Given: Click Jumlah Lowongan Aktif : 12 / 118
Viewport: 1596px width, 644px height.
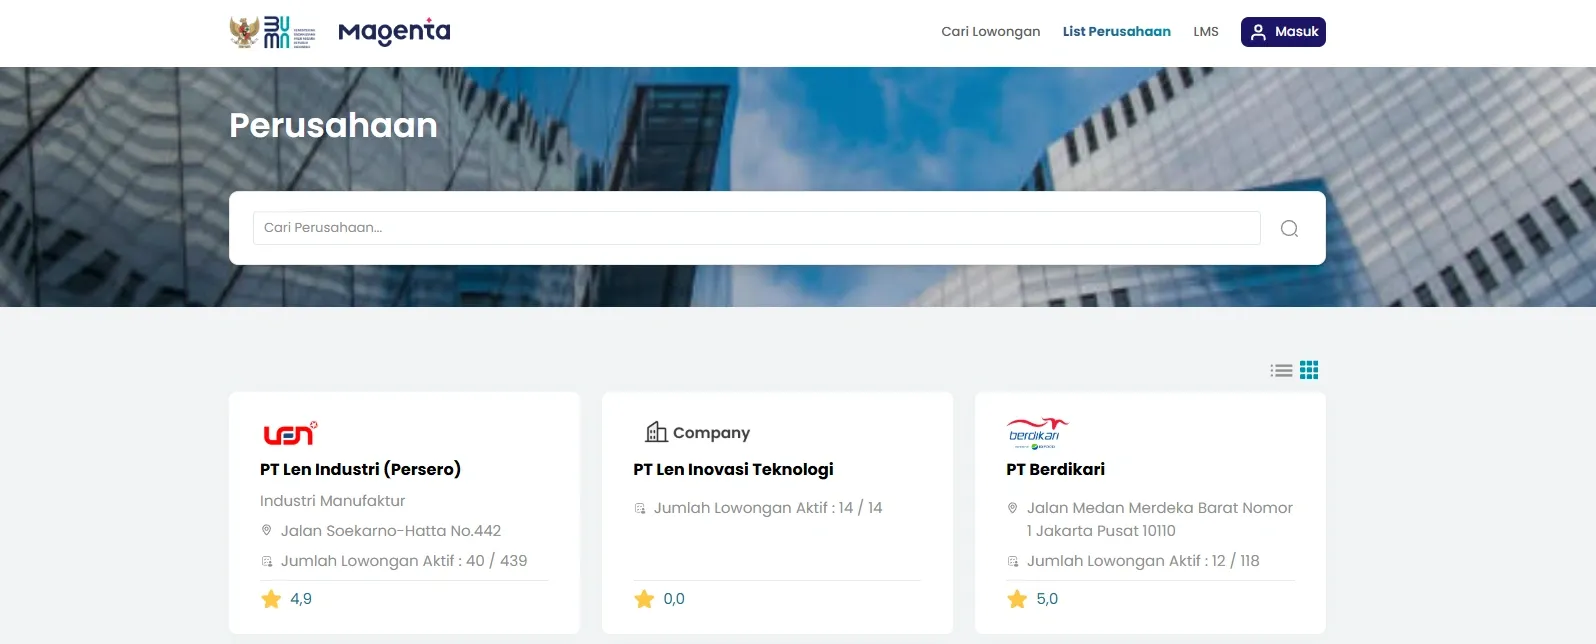Looking at the screenshot, I should (1142, 561).
